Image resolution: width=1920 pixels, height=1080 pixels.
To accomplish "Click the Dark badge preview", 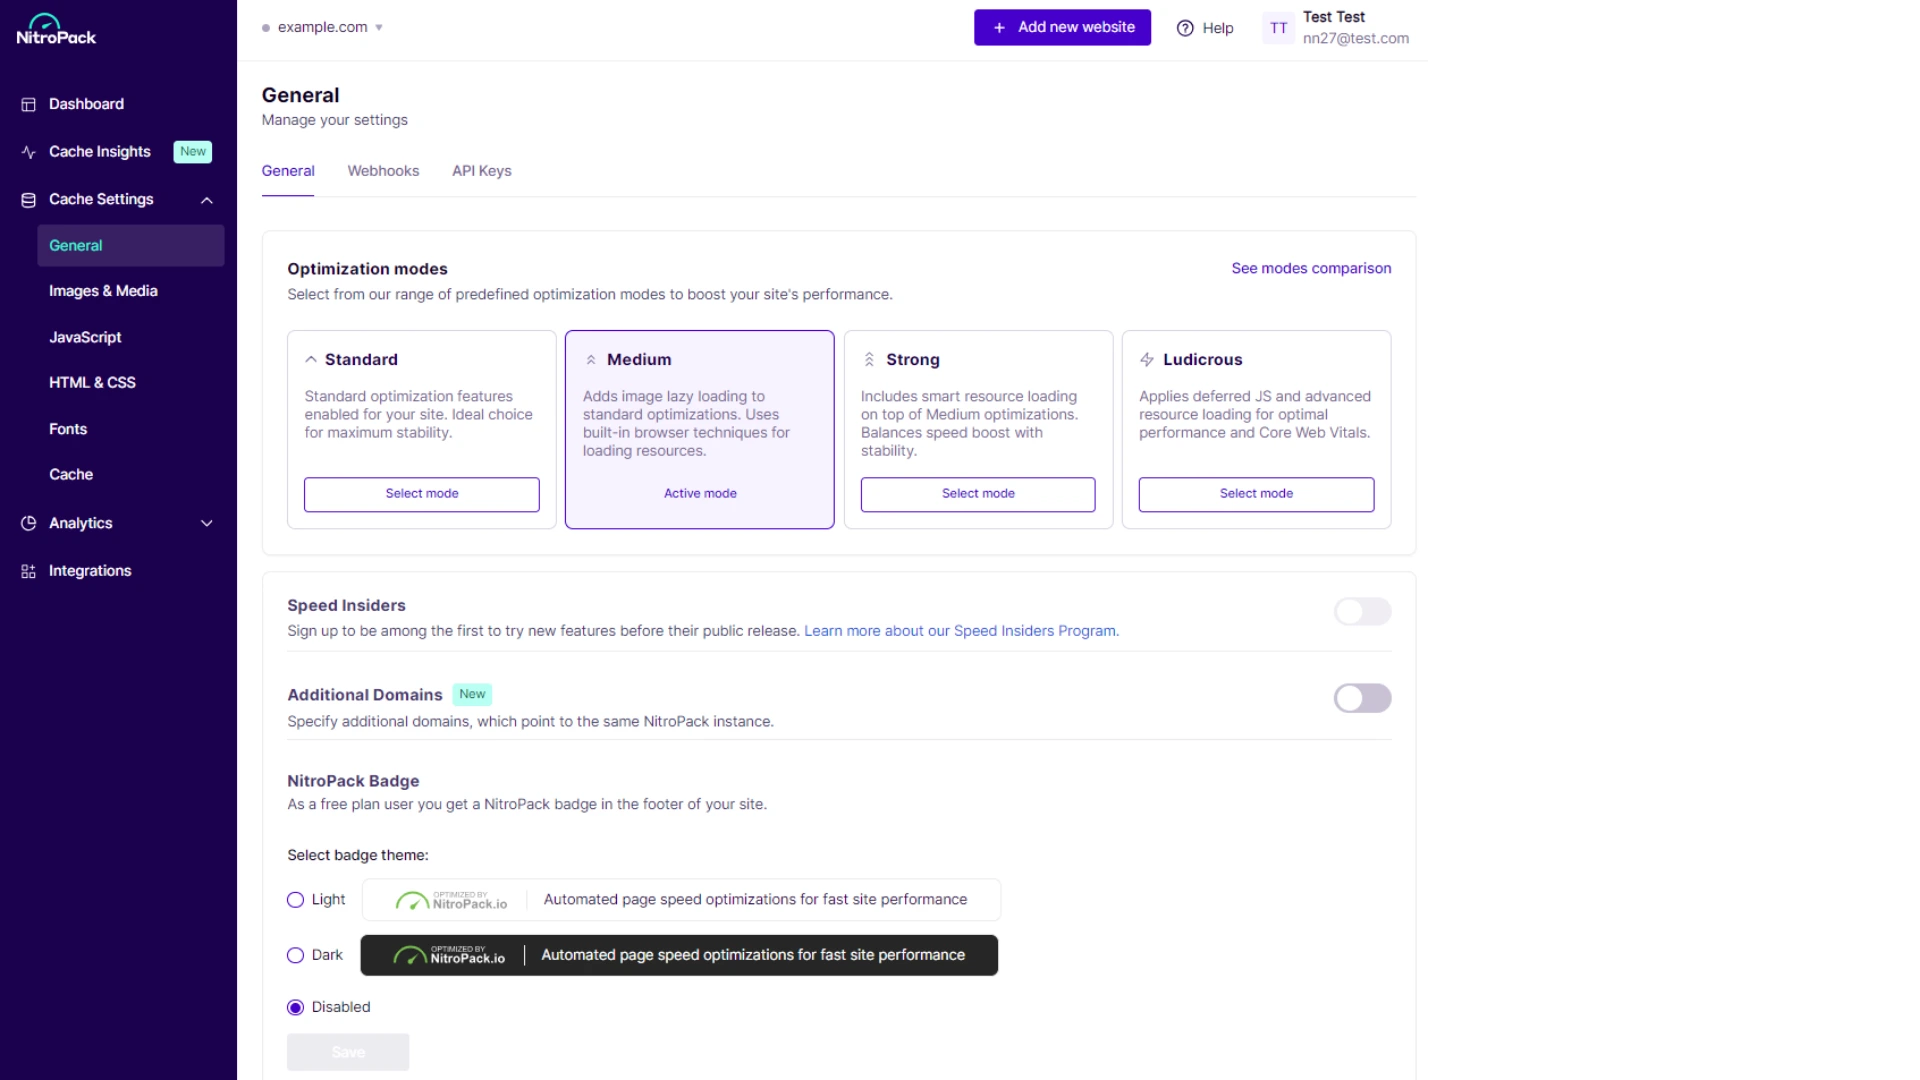I will point(679,955).
